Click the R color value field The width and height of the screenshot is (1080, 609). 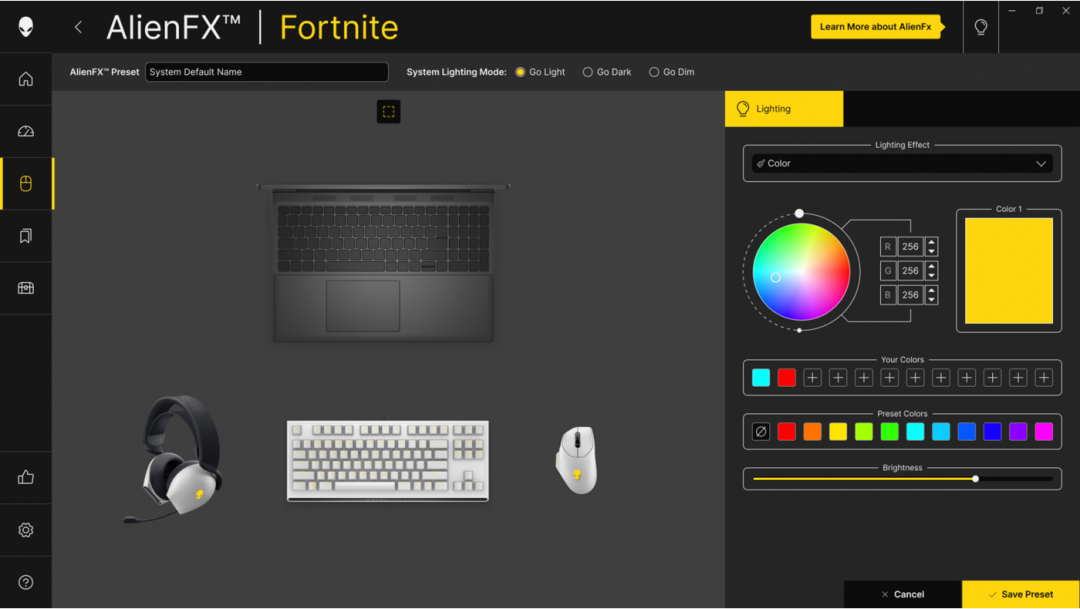click(911, 247)
